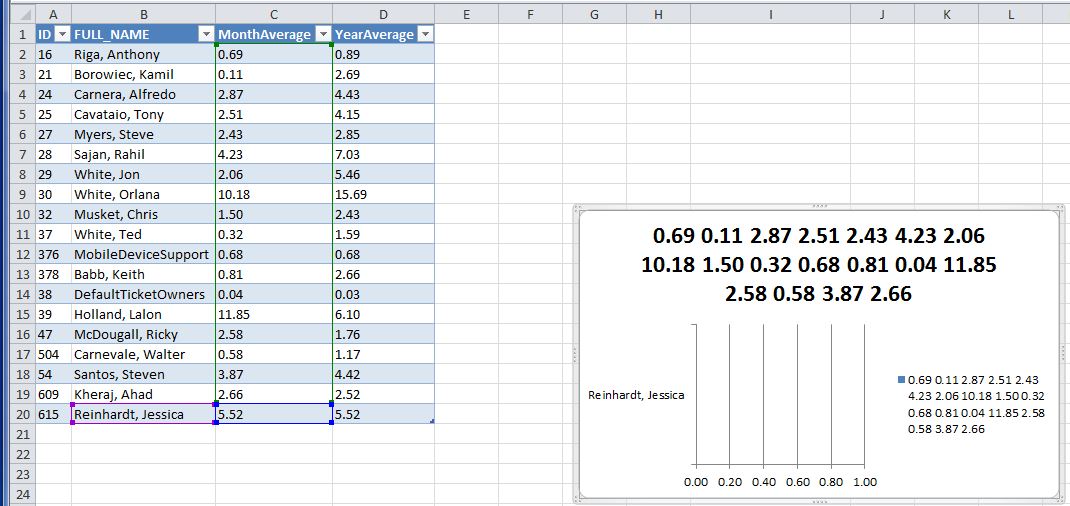Select column D header
This screenshot has height=506, width=1070.
(x=384, y=14)
